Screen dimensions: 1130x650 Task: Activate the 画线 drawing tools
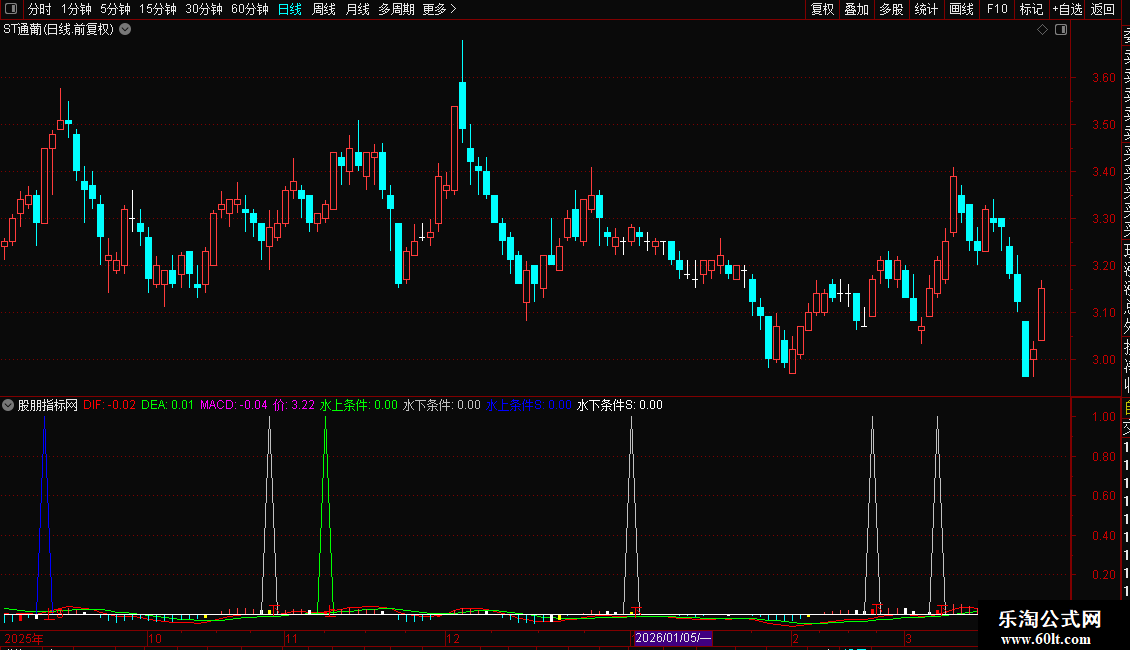coord(961,9)
